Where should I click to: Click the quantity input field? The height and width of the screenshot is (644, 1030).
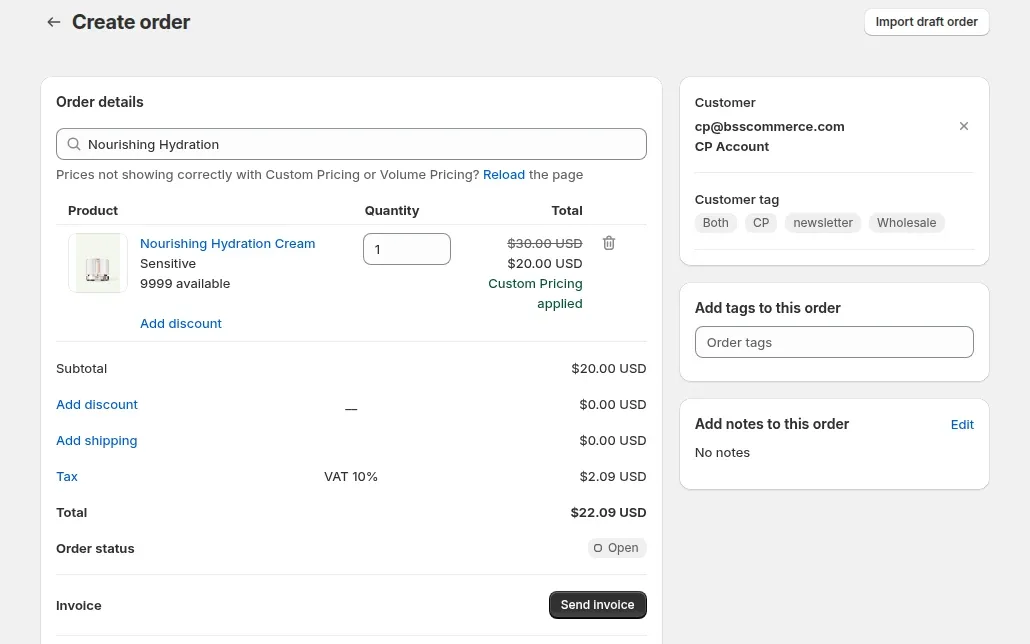(407, 249)
